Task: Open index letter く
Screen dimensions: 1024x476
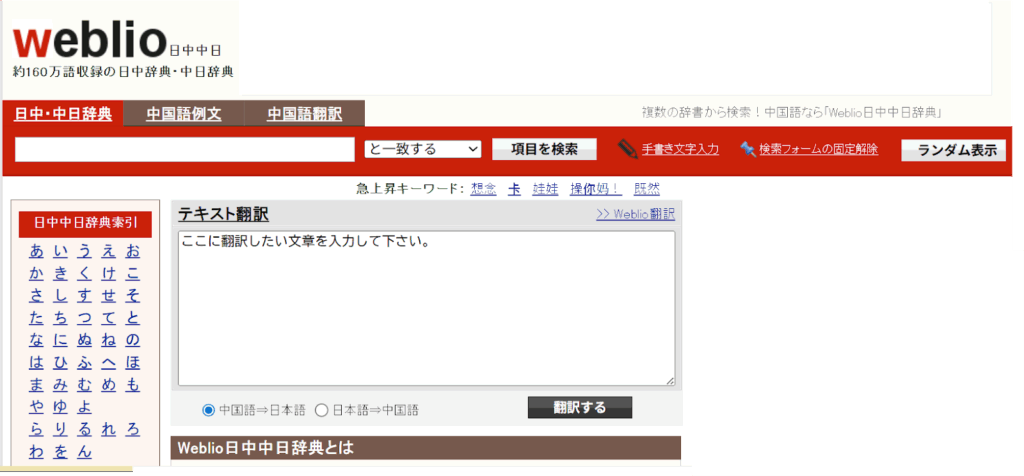Action: 85,274
